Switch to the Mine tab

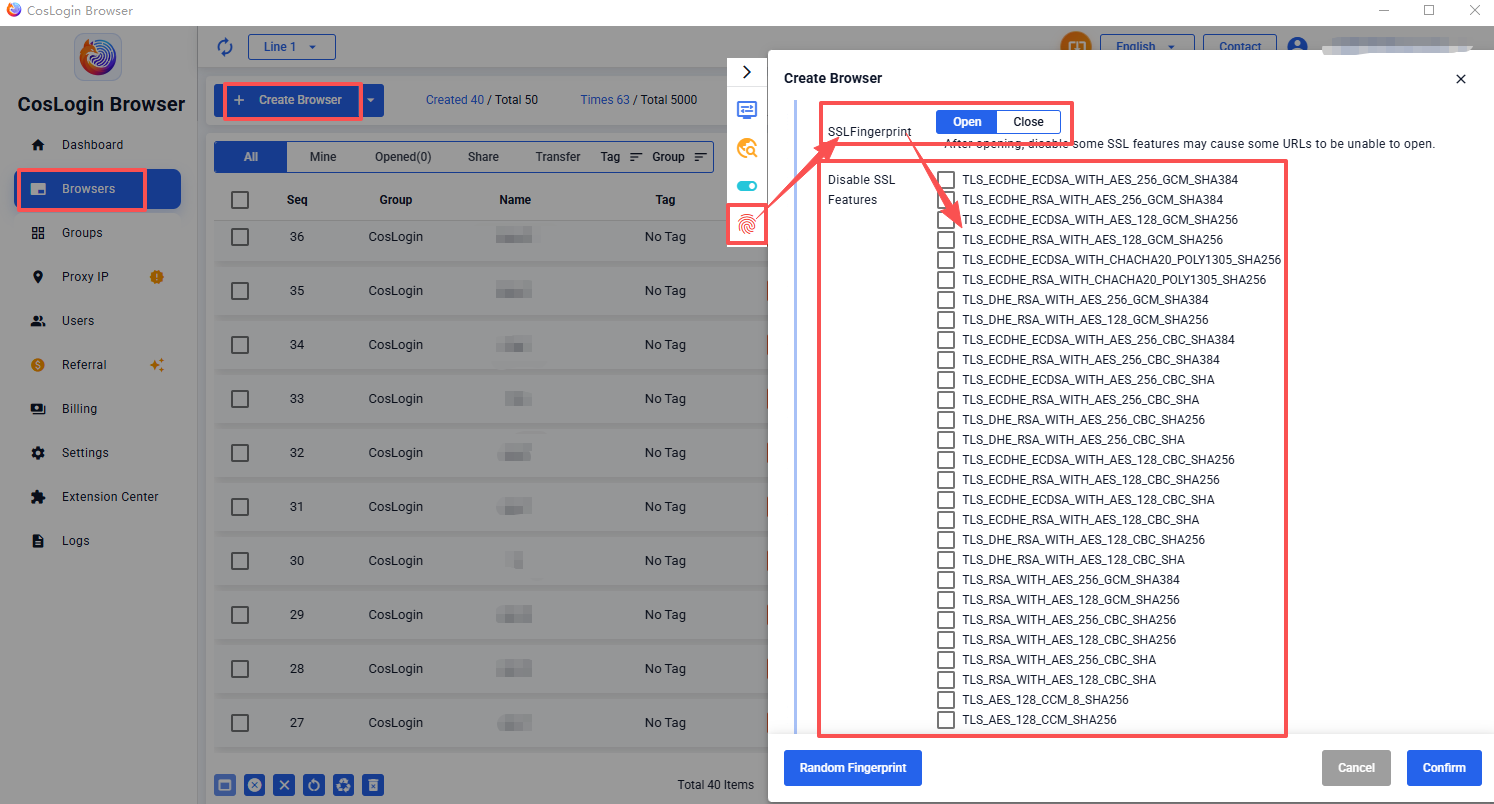tap(323, 157)
